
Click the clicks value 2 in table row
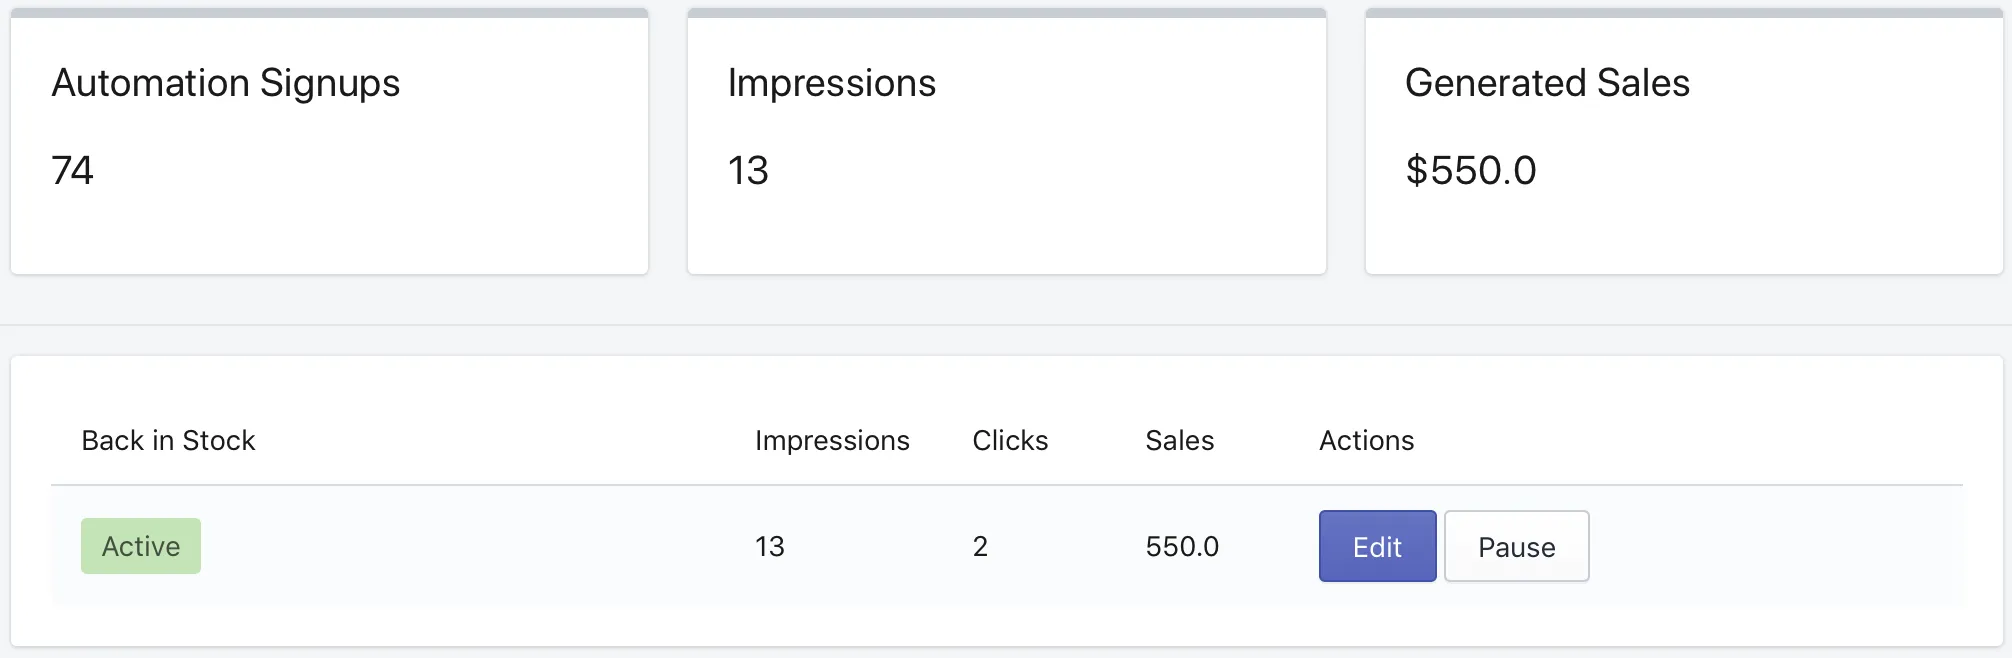(980, 546)
